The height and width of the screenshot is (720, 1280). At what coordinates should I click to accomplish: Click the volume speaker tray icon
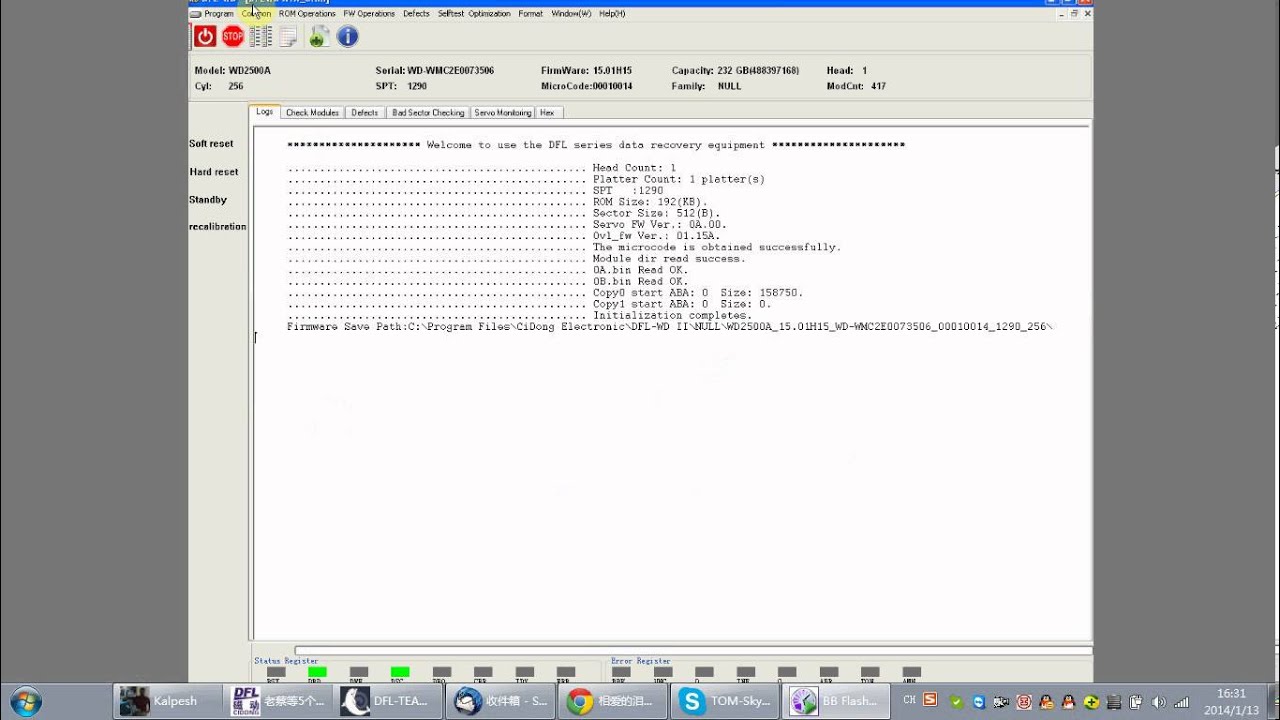click(1159, 702)
